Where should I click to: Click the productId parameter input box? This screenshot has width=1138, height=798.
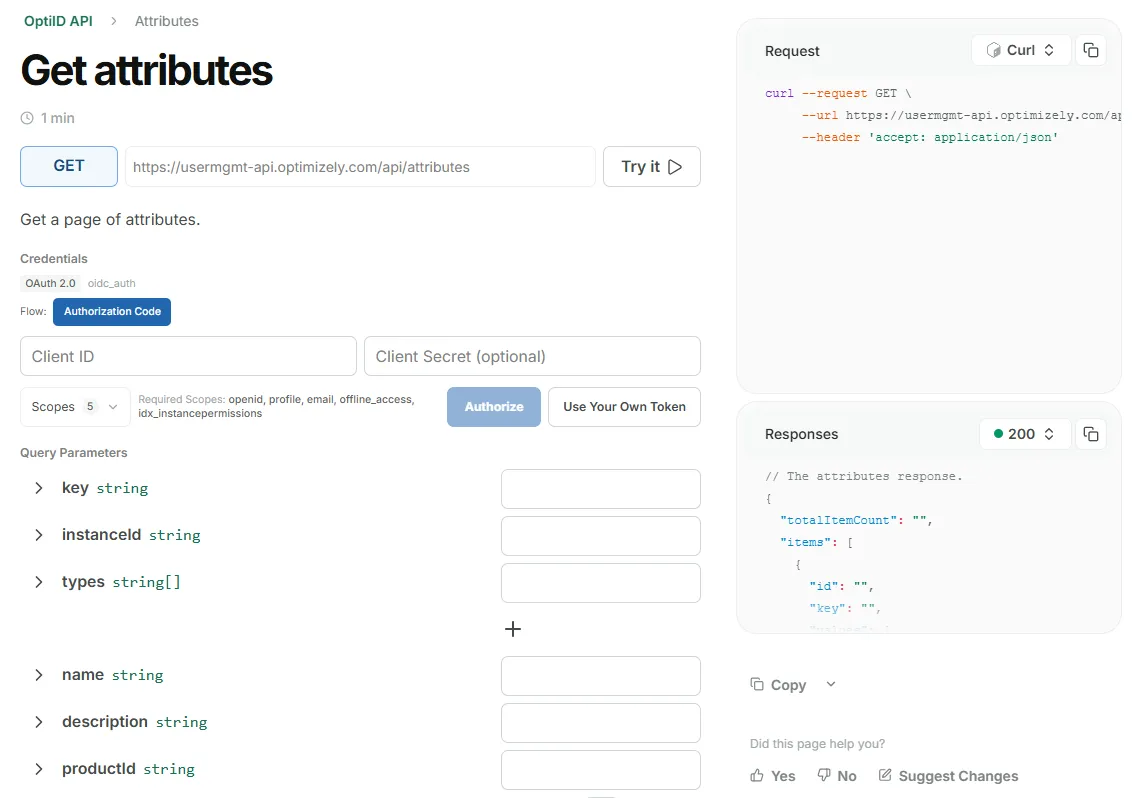(x=600, y=770)
